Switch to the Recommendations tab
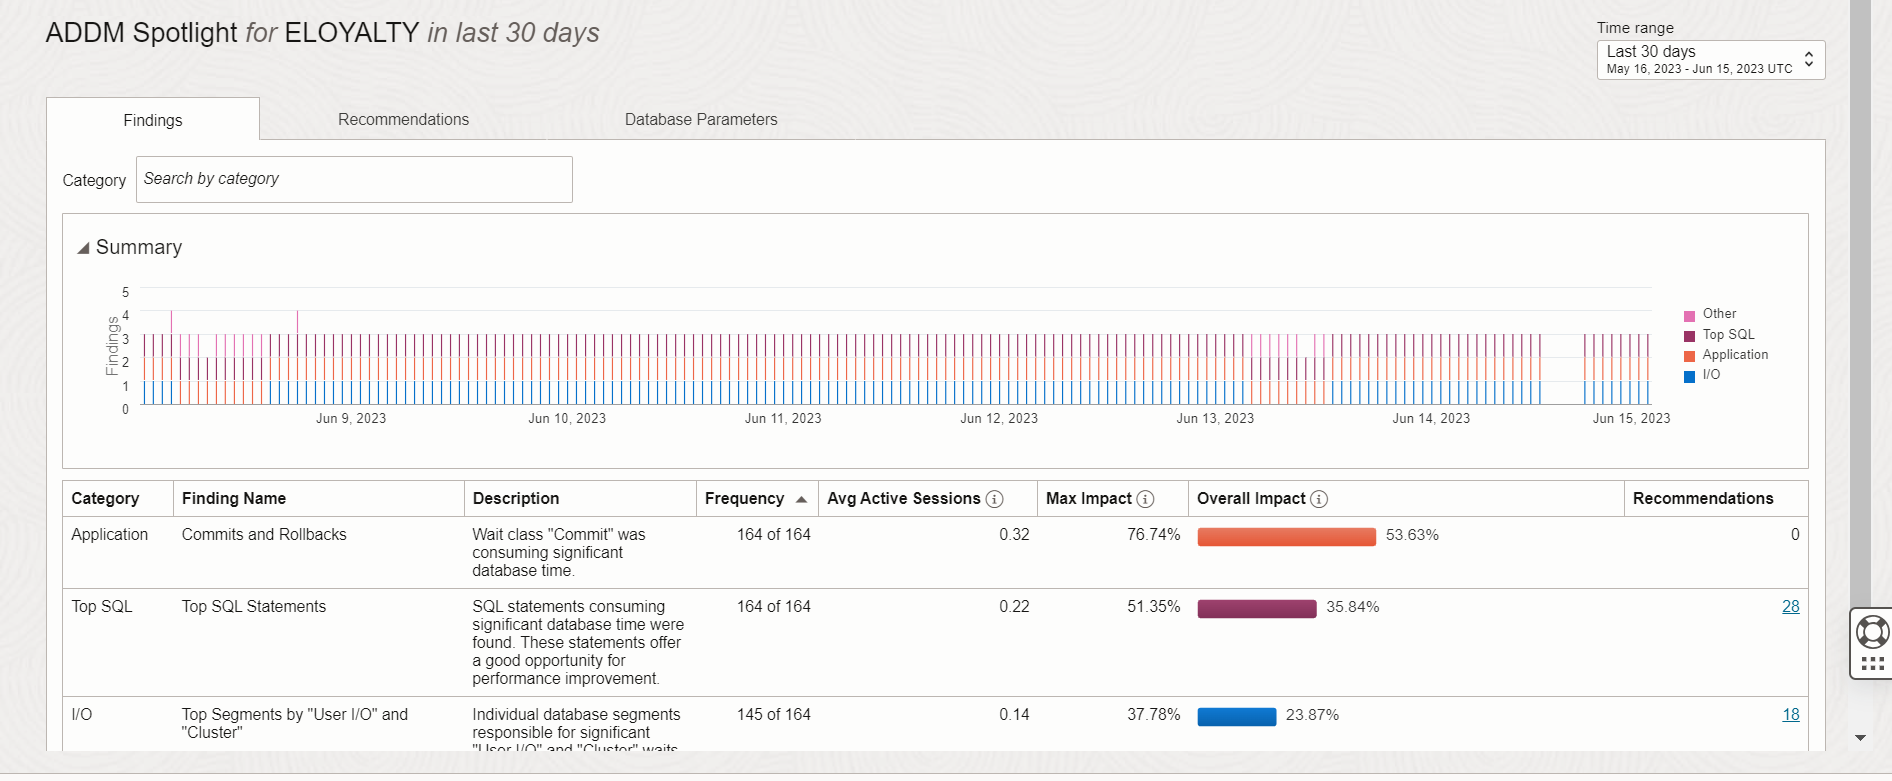 [x=403, y=120]
